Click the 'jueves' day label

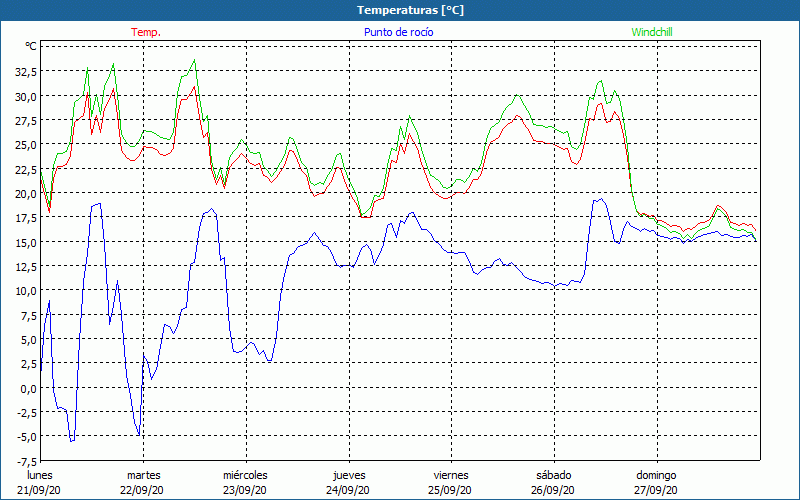(349, 475)
